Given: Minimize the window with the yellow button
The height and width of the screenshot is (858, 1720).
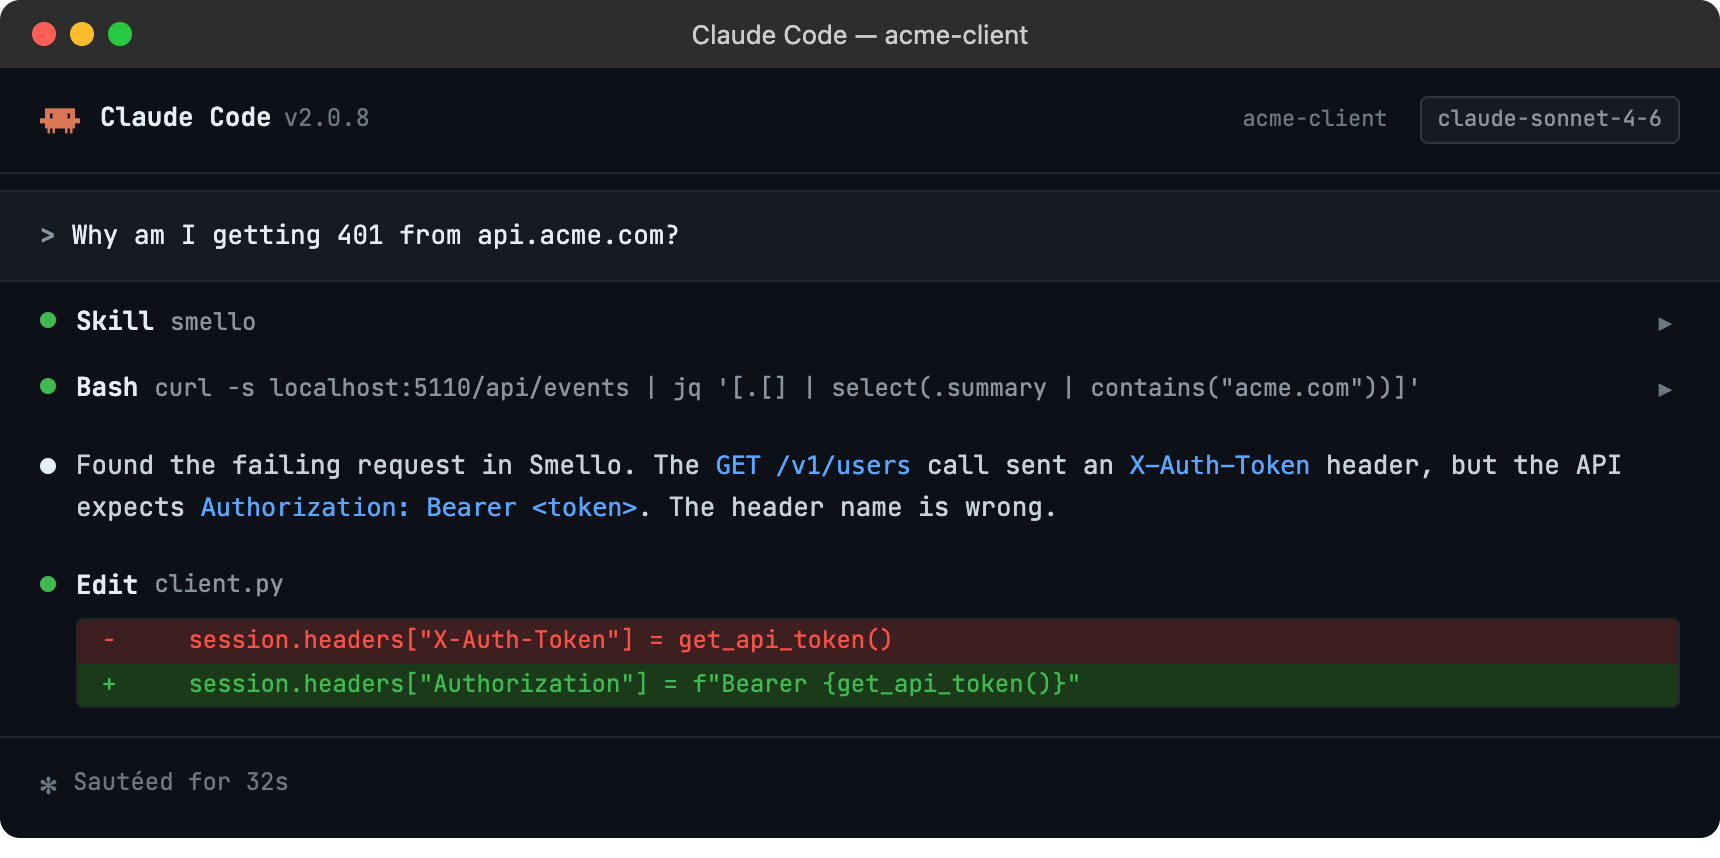Looking at the screenshot, I should tap(82, 34).
